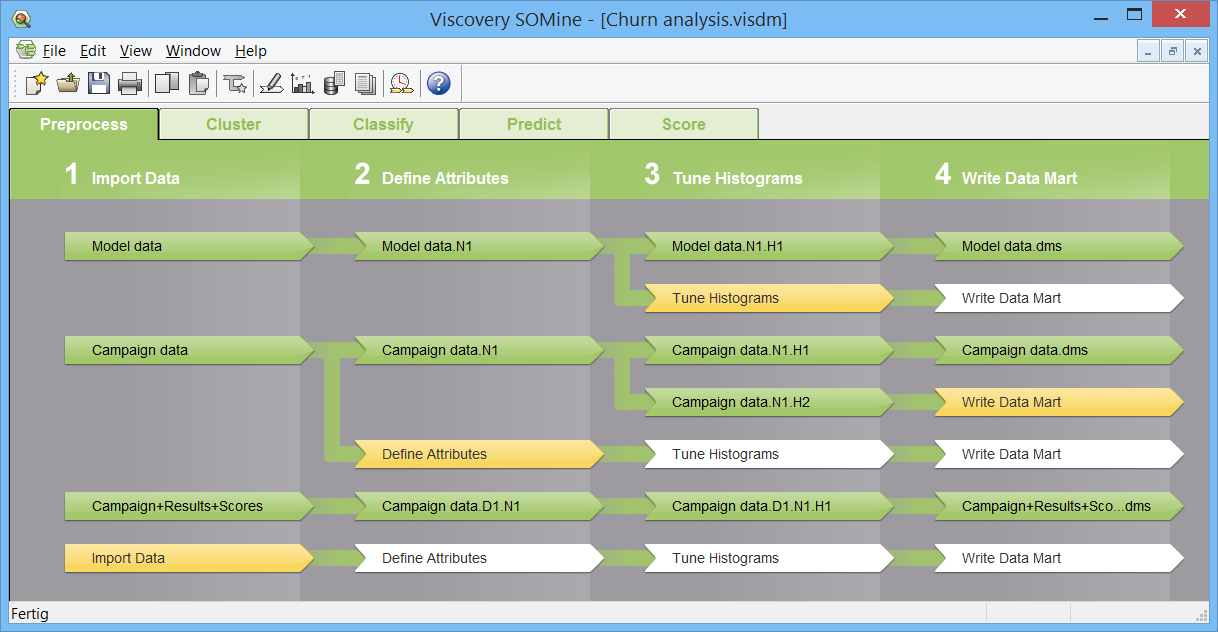This screenshot has width=1218, height=632.
Task: Select the 'Campaign data.N1.H2' histogram step
Action: pyautogui.click(x=769, y=402)
